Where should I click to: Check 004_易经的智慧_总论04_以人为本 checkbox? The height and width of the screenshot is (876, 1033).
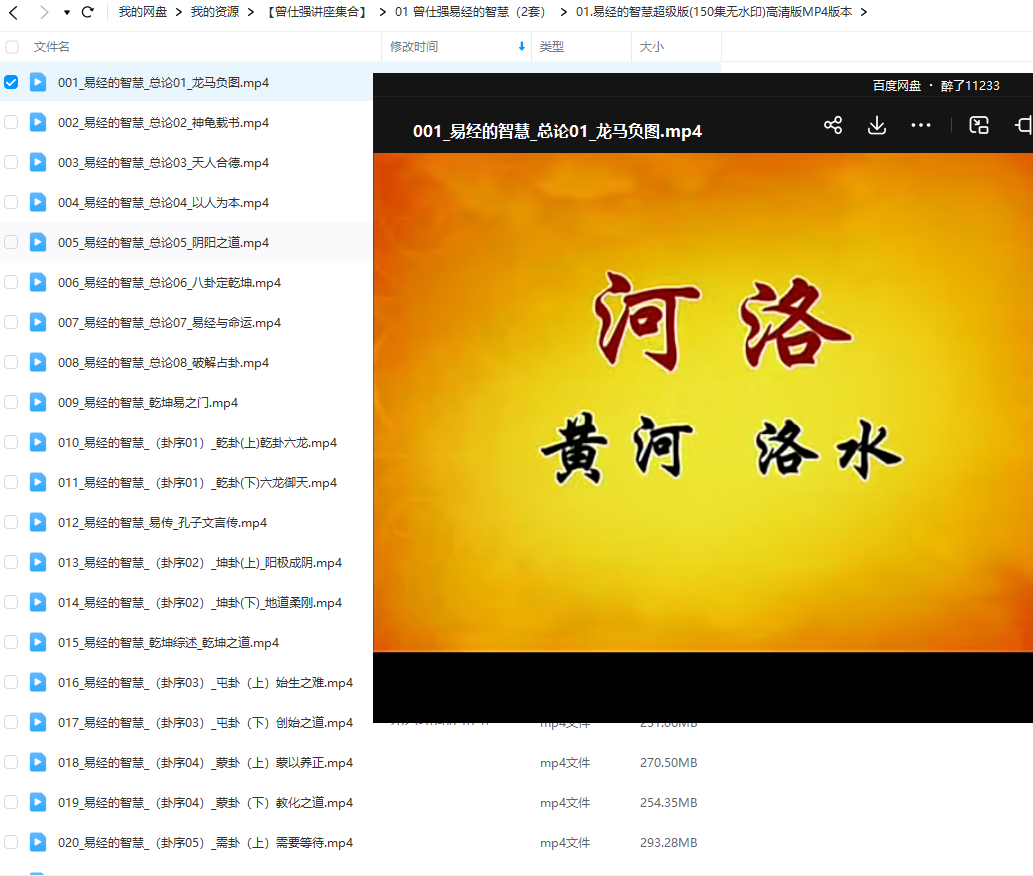pos(11,202)
